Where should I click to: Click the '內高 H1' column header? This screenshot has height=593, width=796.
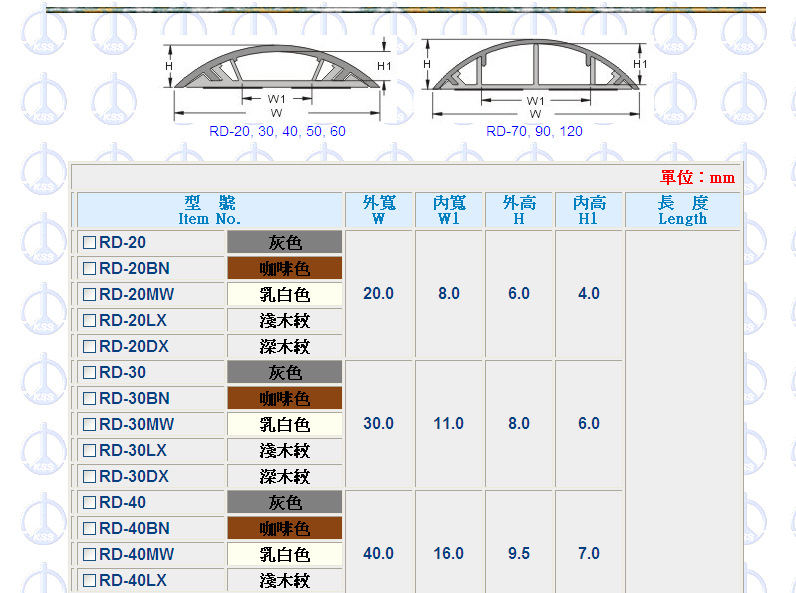pos(589,210)
